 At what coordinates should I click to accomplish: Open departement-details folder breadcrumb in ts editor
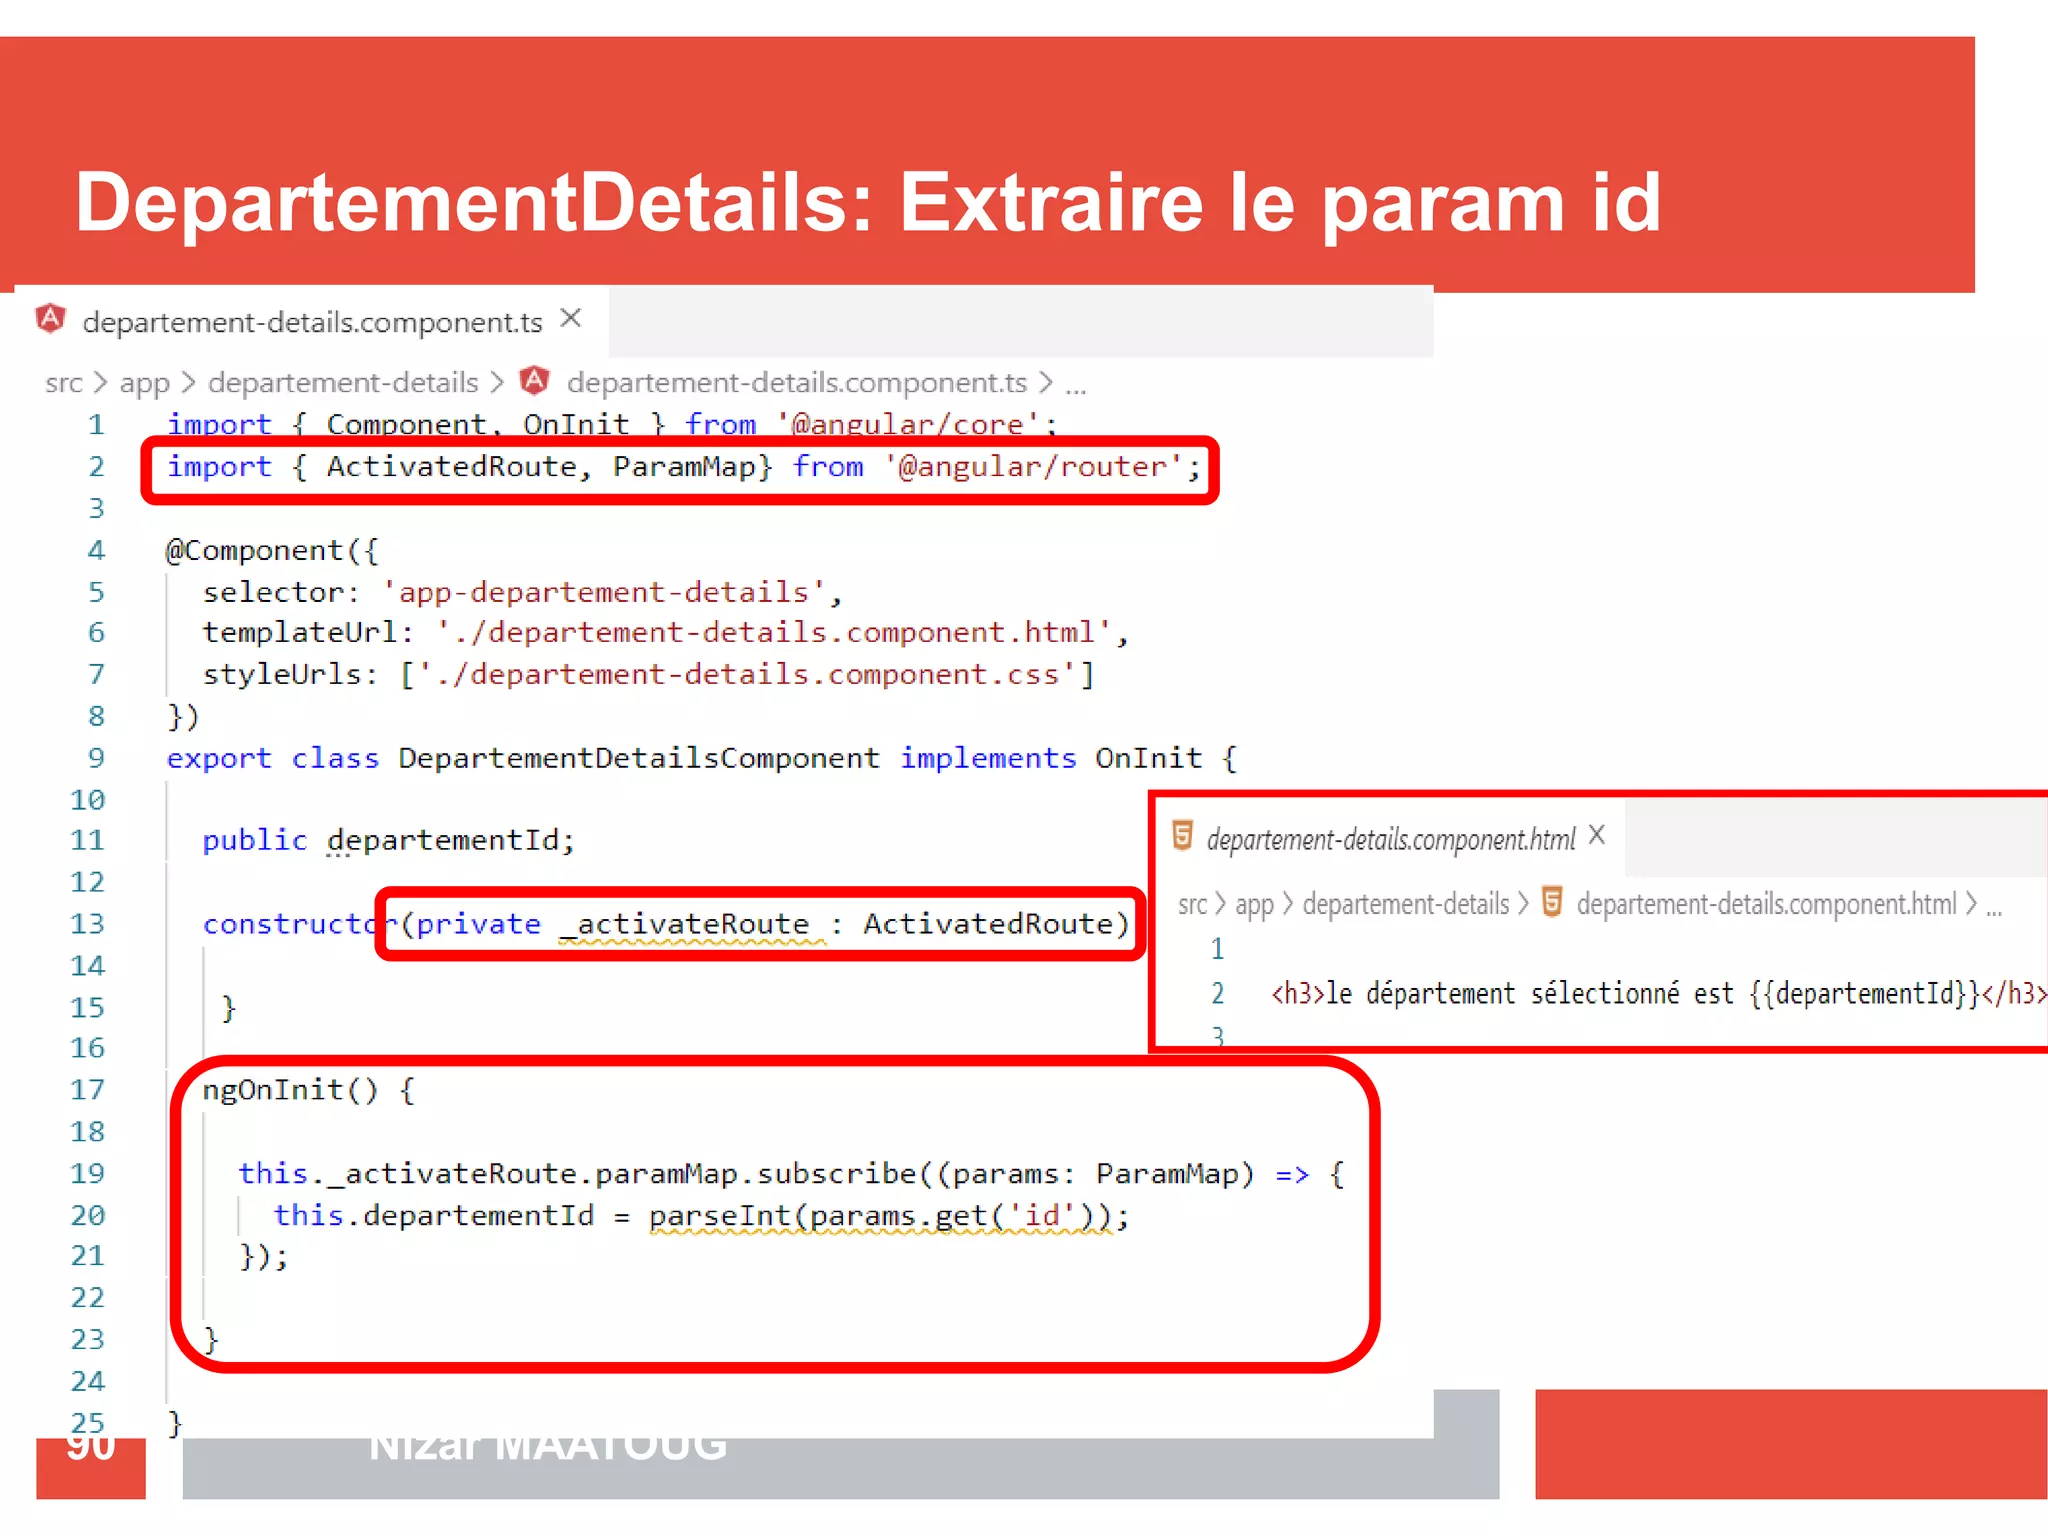343,383
